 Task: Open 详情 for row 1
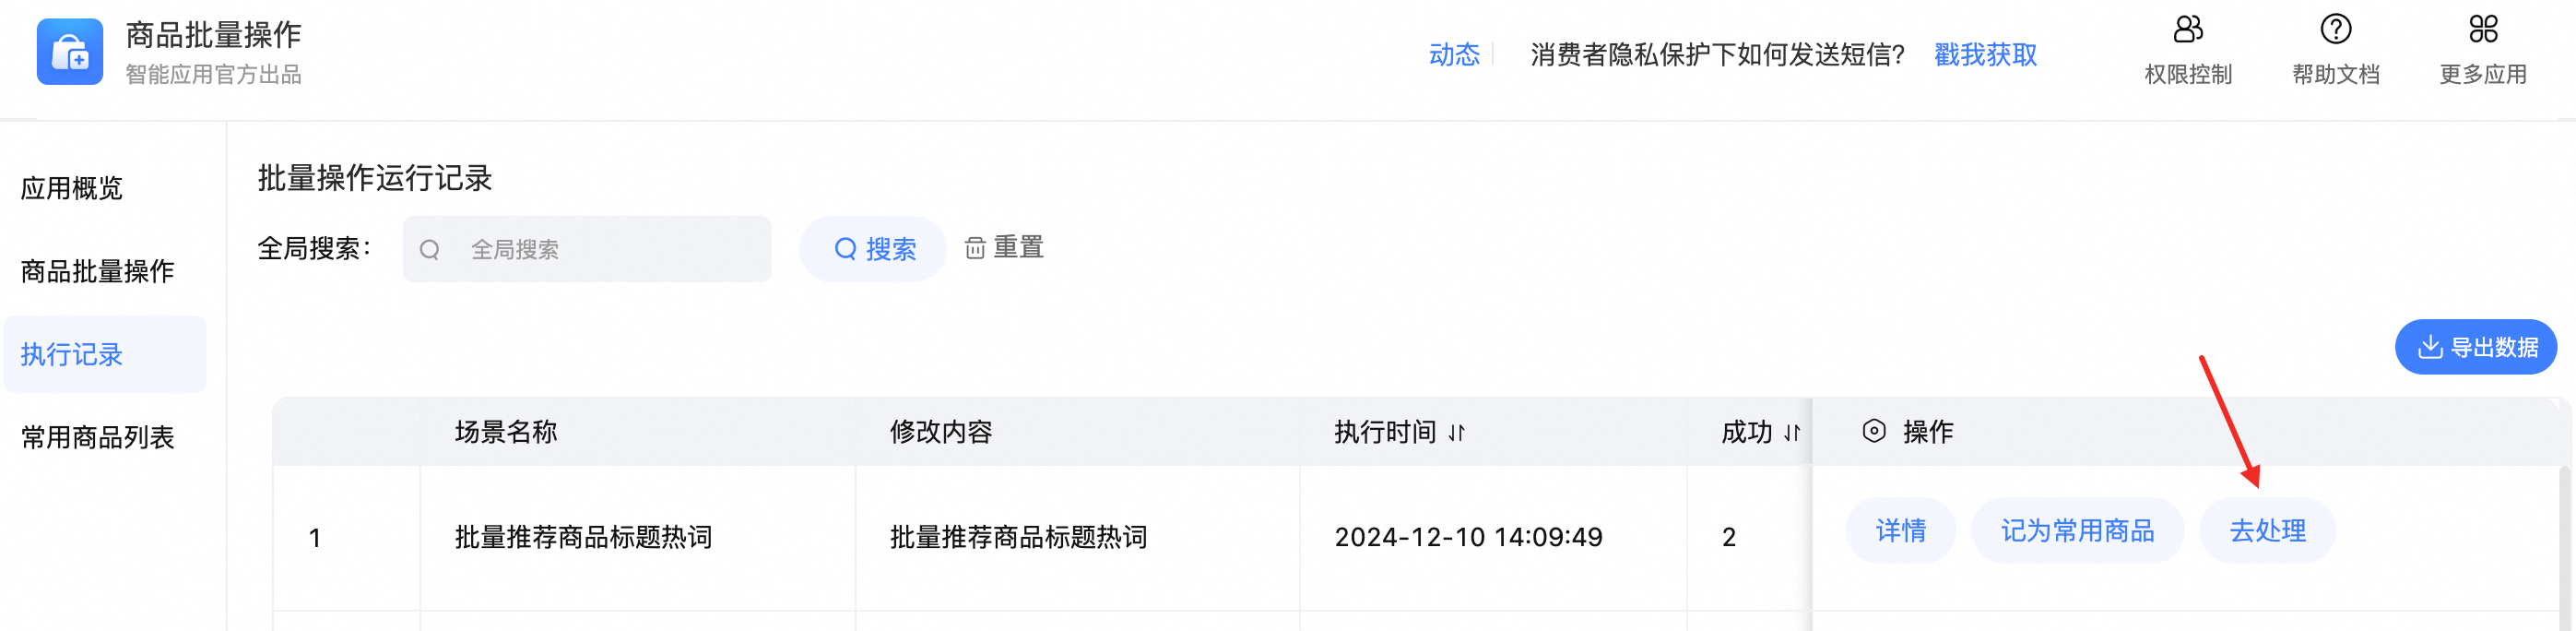tap(1900, 530)
